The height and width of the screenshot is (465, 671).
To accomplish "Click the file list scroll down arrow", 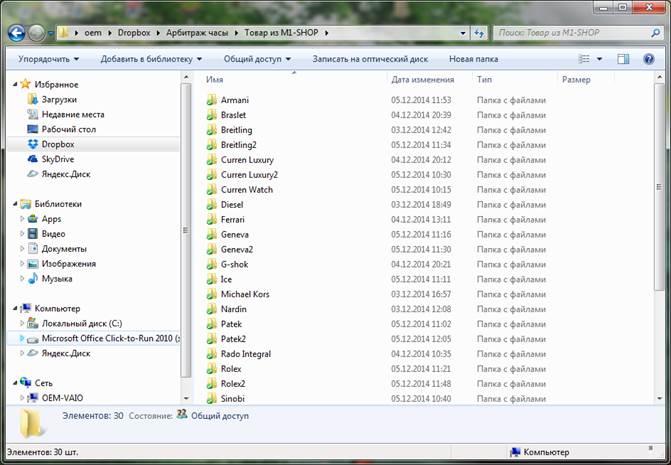I will pyautogui.click(x=659, y=398).
